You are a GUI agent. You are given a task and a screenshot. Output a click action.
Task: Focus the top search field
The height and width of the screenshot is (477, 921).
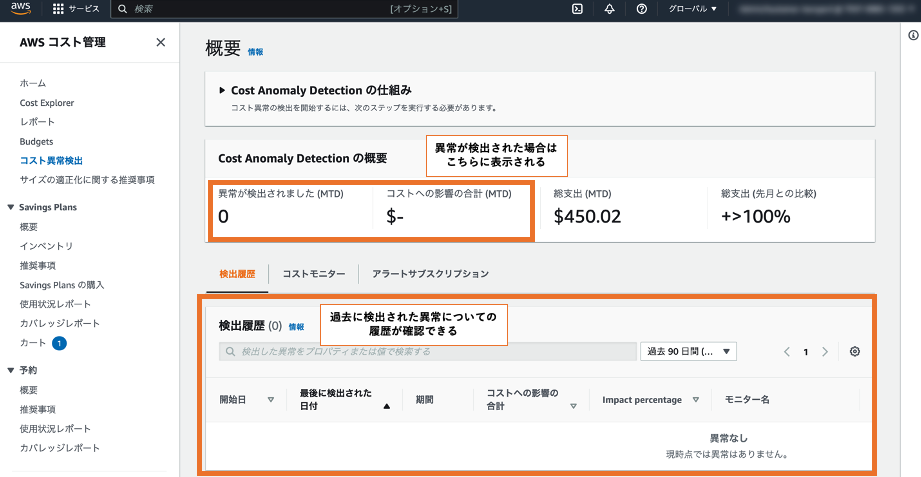[284, 9]
